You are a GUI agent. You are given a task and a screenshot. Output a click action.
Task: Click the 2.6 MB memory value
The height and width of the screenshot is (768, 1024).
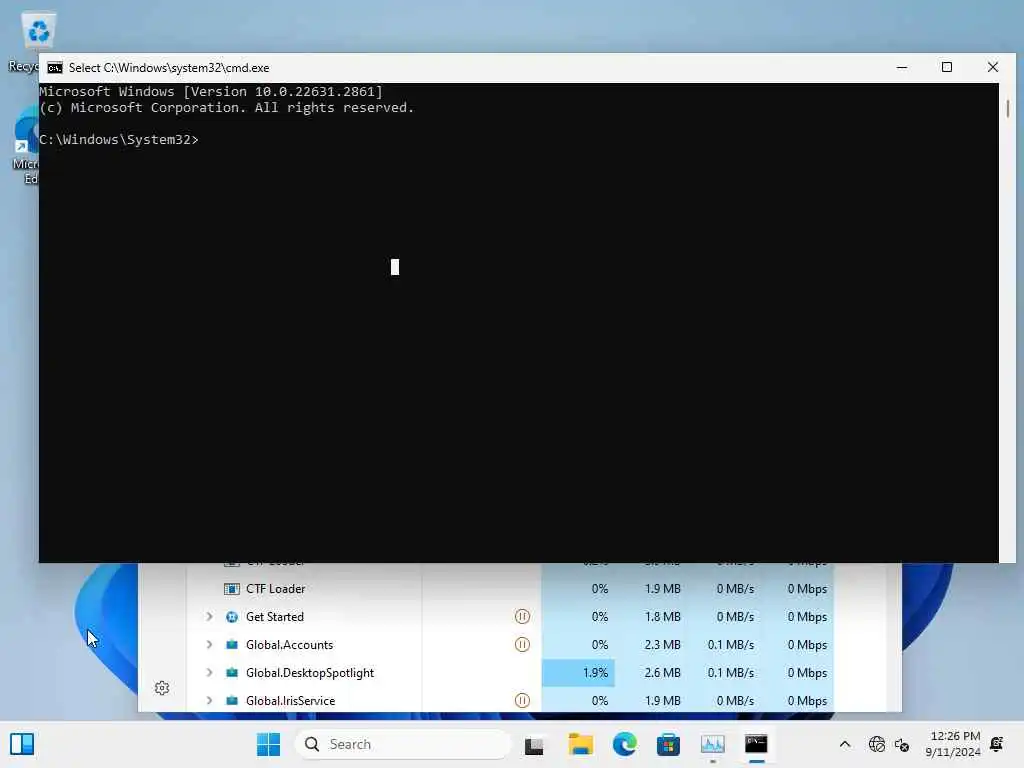coord(662,673)
